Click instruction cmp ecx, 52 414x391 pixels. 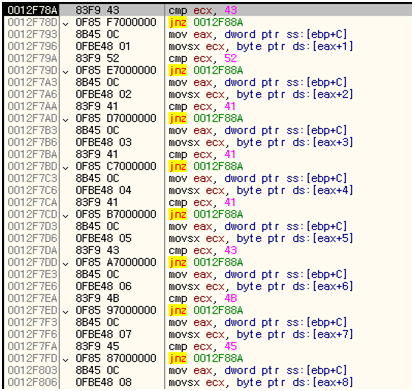pyautogui.click(x=203, y=58)
